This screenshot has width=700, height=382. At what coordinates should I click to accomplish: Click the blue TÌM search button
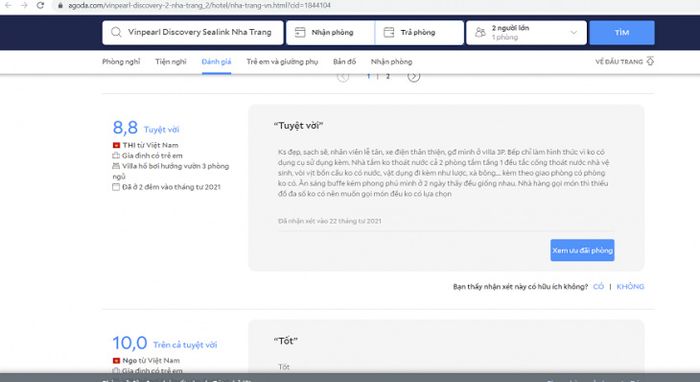tap(622, 33)
